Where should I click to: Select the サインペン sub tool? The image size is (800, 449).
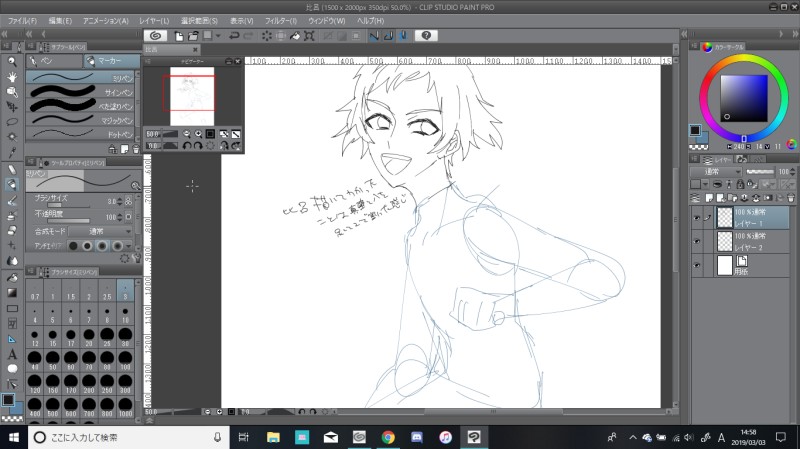click(82, 92)
